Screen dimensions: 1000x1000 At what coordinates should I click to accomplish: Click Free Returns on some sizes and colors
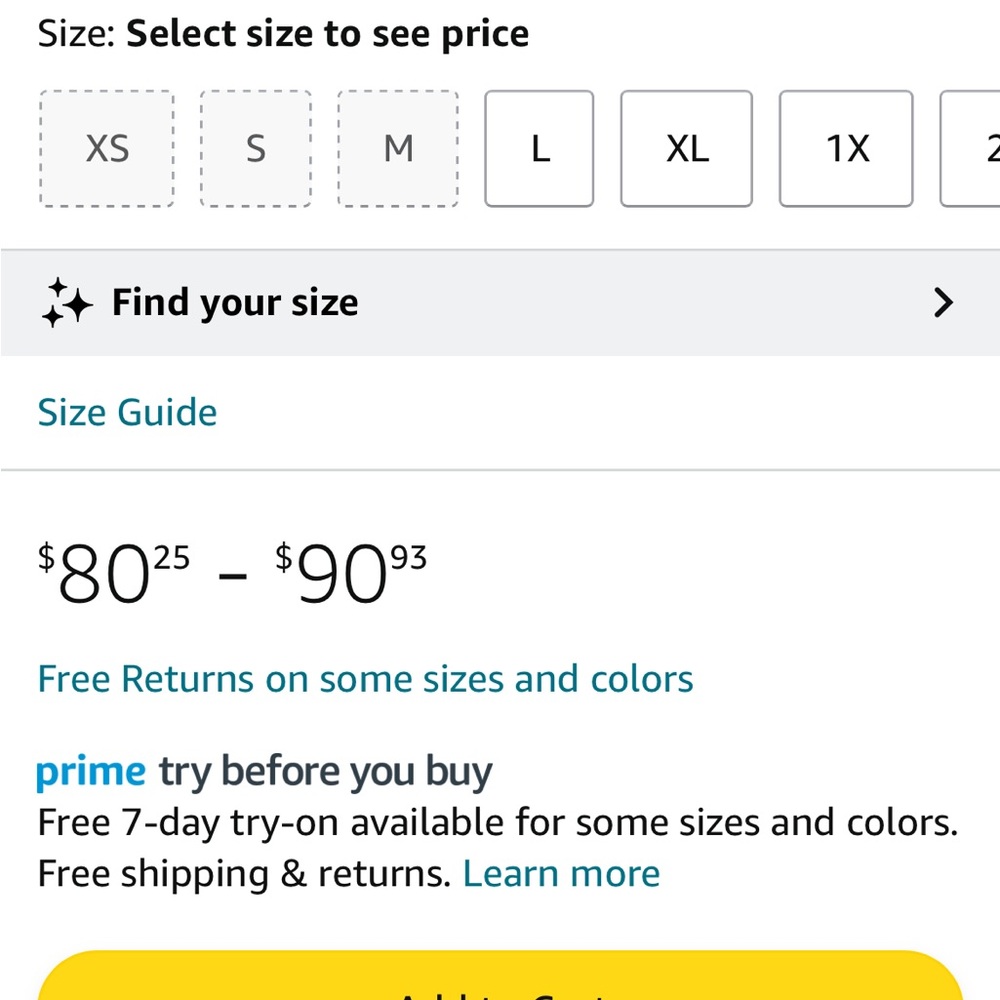[x=365, y=679]
